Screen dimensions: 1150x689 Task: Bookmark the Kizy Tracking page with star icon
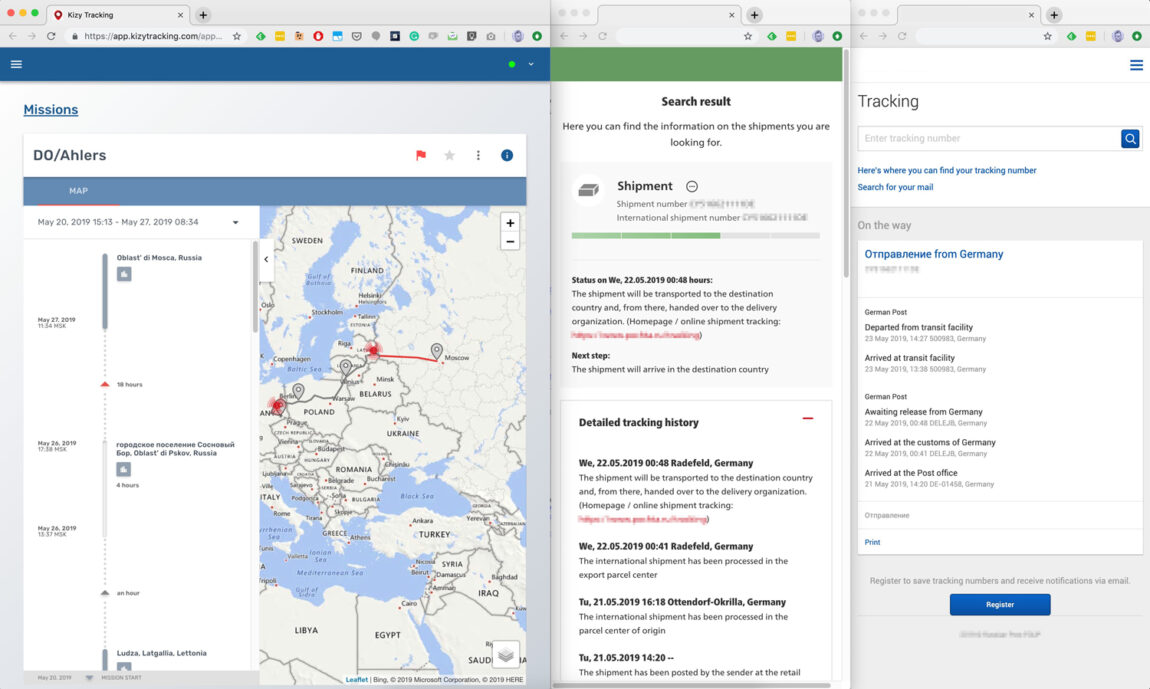(x=236, y=36)
